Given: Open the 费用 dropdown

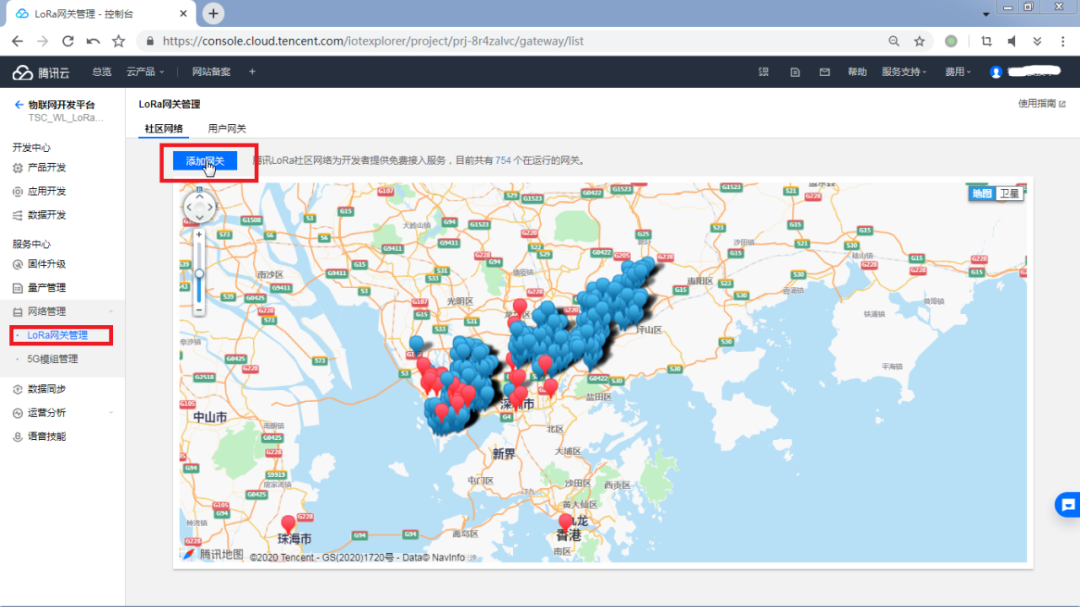Looking at the screenshot, I should point(957,72).
